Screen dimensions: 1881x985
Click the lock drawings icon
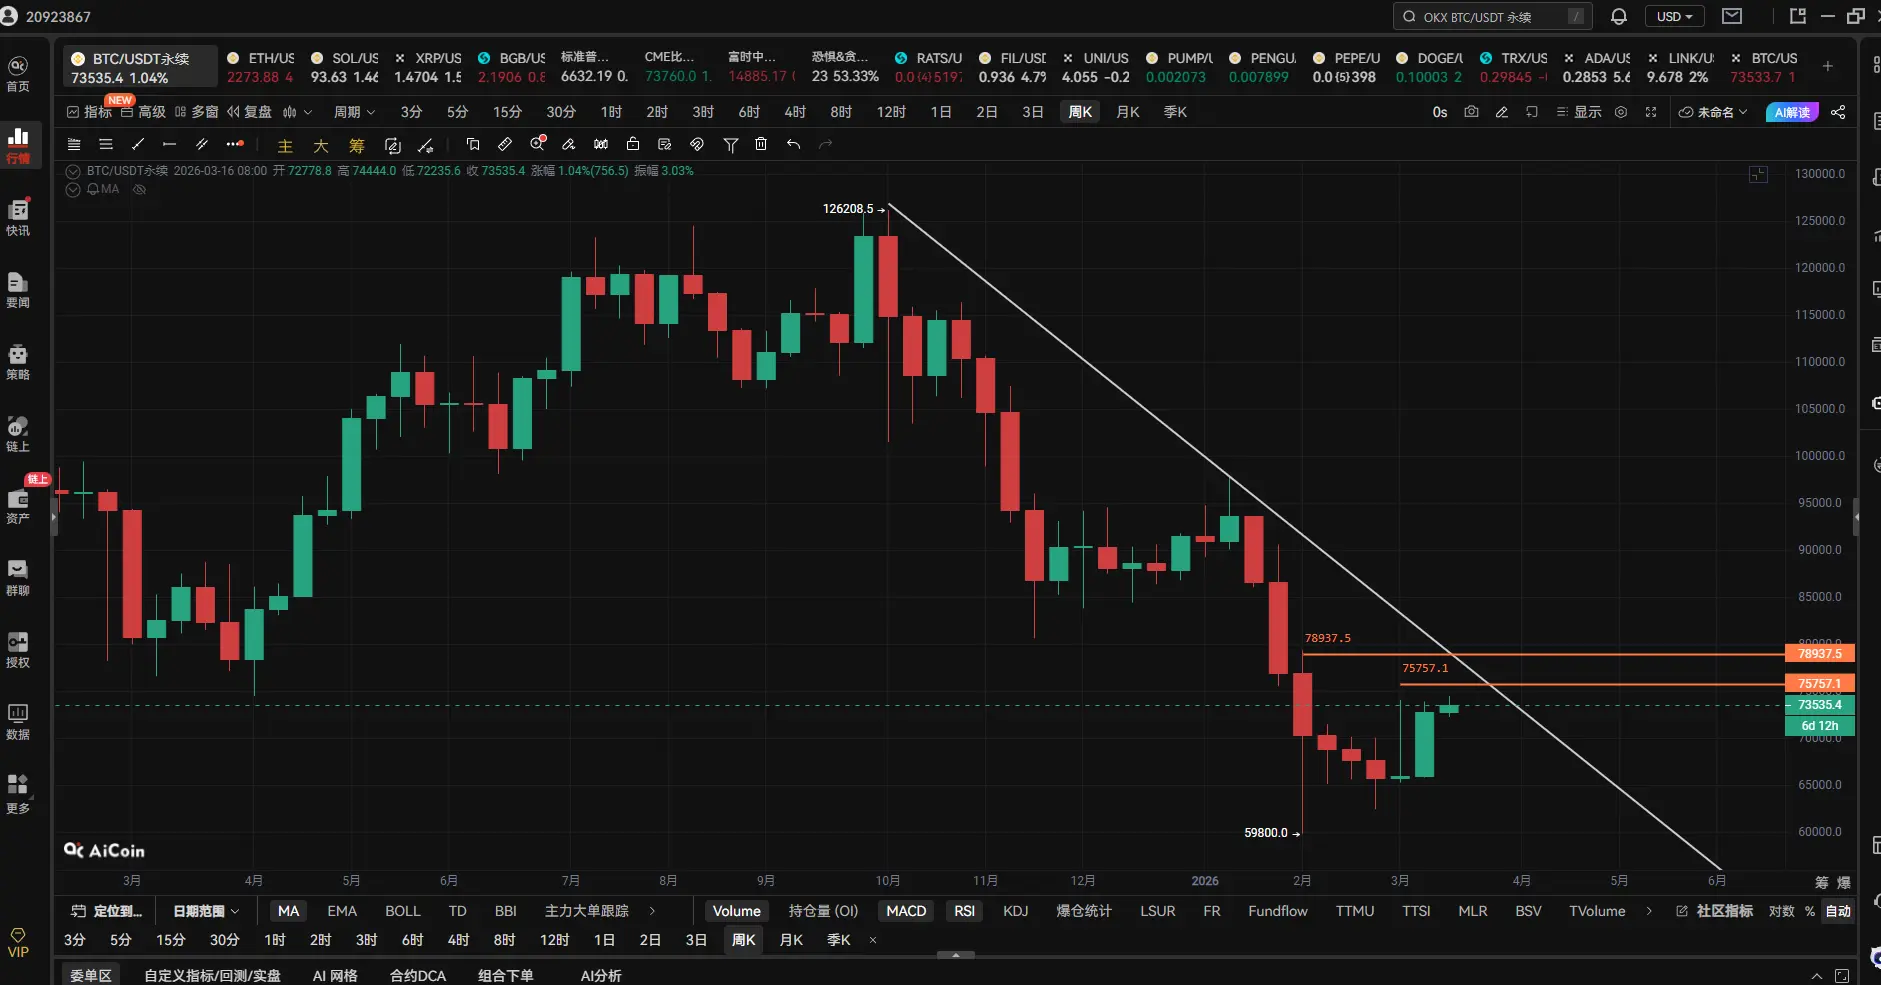coord(632,144)
